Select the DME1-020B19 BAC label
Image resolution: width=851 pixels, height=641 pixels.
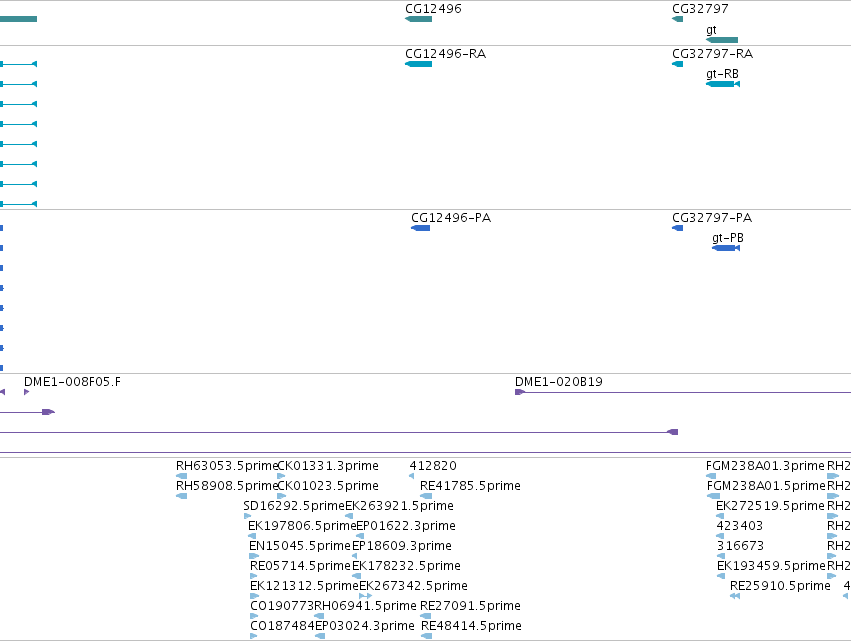click(x=559, y=382)
